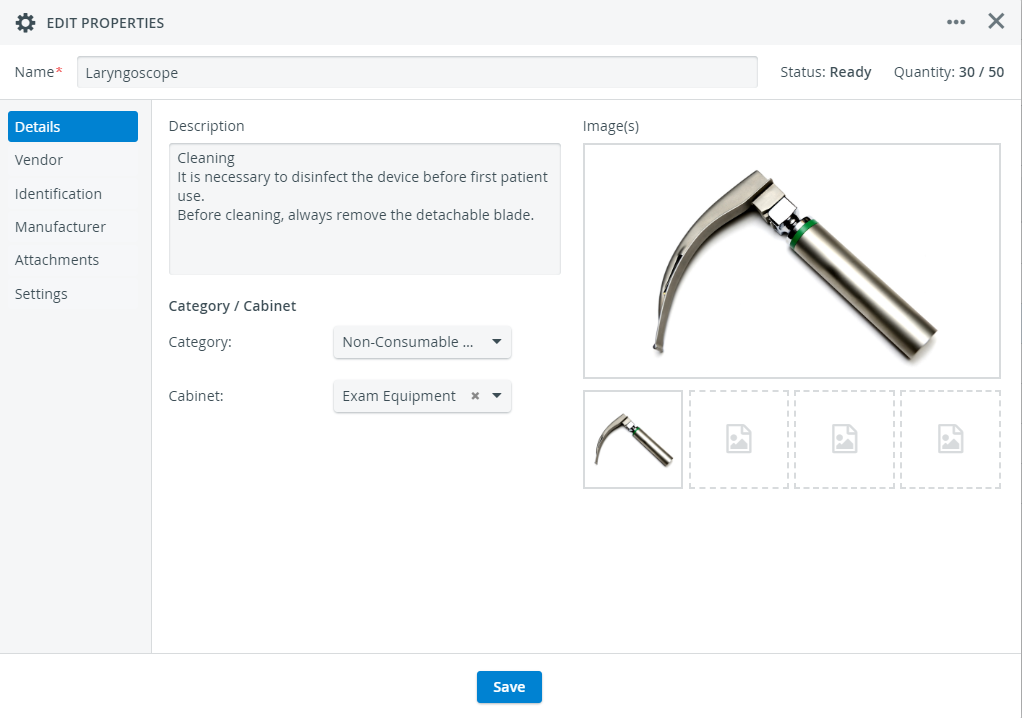Viewport: 1022px width, 718px height.
Task: Open the three-dot more options menu
Action: point(956,22)
